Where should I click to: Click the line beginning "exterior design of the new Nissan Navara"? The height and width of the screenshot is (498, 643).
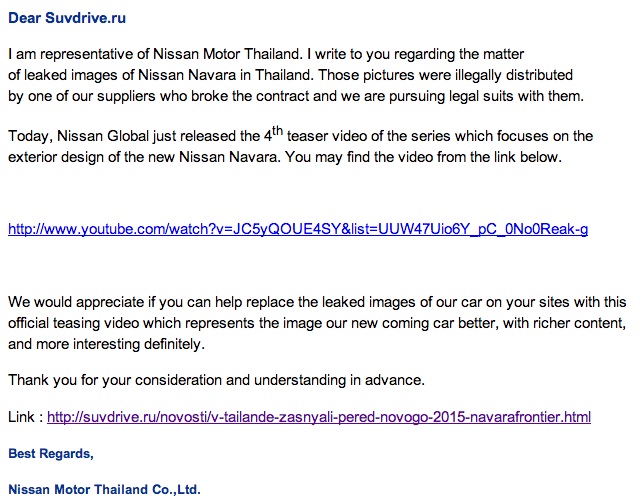point(285,157)
